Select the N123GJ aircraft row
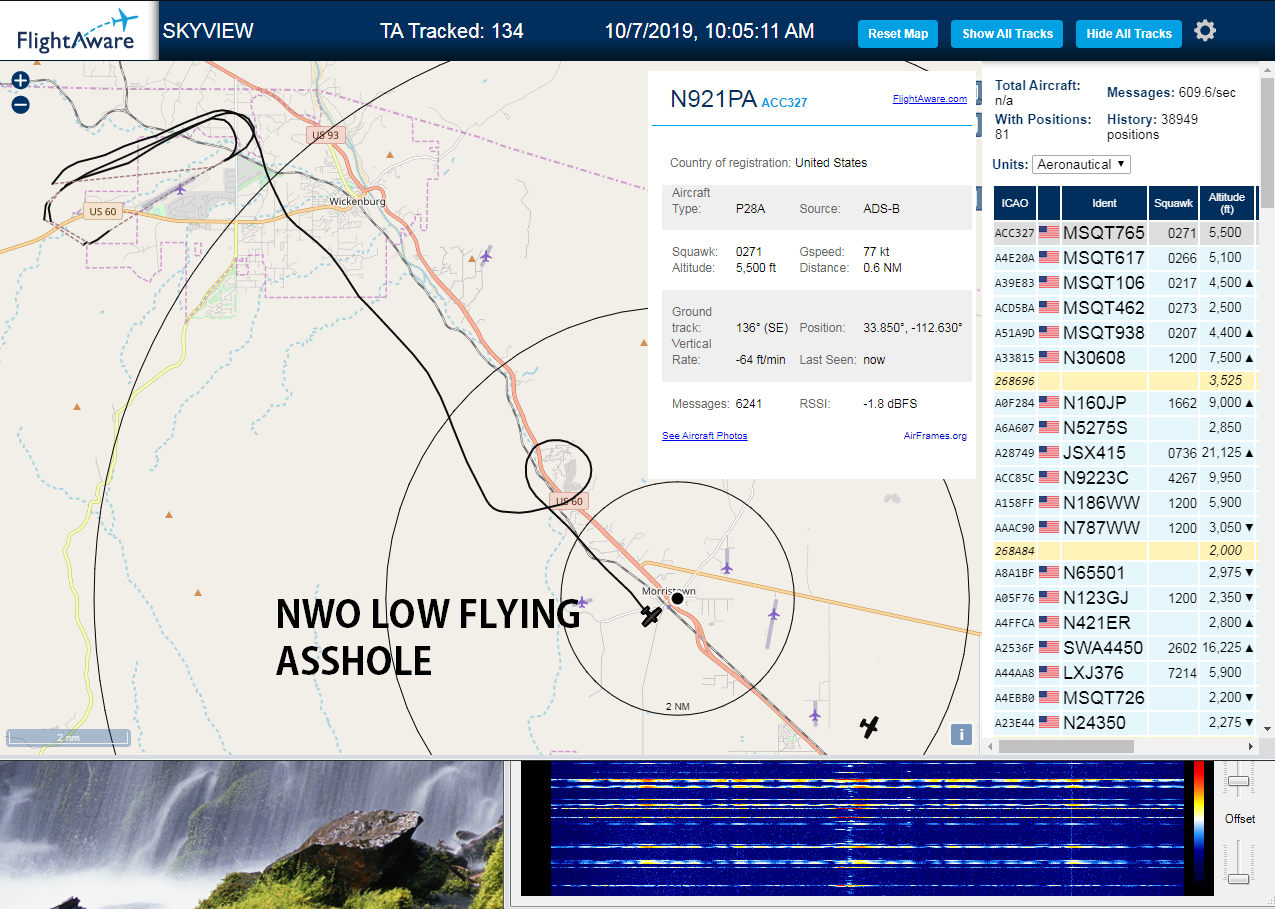Viewport: 1275px width, 909px height. [x=1124, y=598]
